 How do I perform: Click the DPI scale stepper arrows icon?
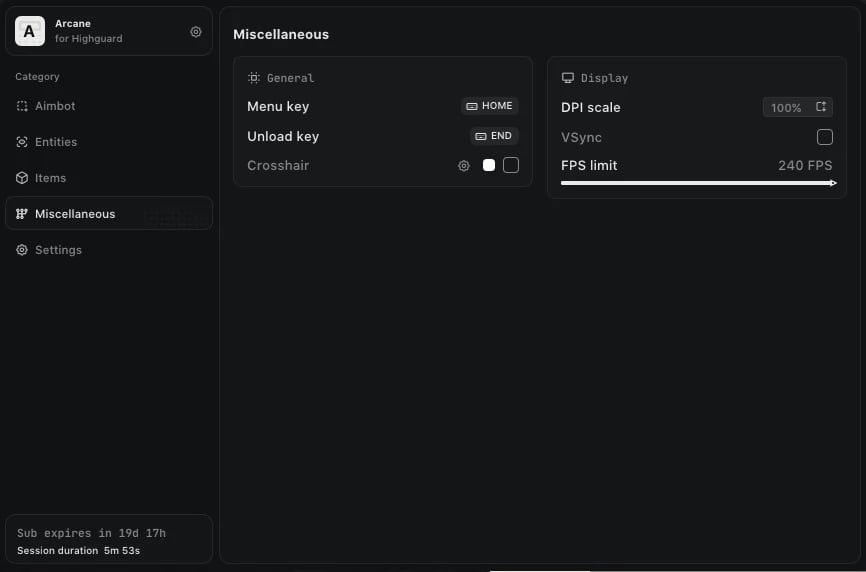pyautogui.click(x=821, y=107)
